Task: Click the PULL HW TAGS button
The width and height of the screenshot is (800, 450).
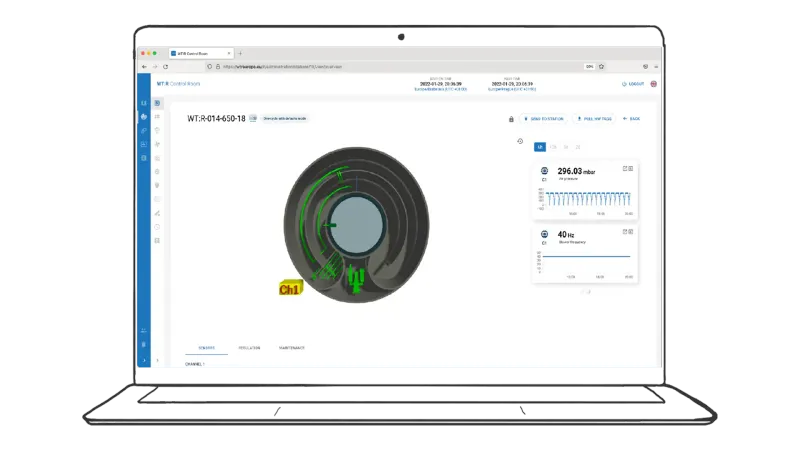Action: [x=594, y=119]
